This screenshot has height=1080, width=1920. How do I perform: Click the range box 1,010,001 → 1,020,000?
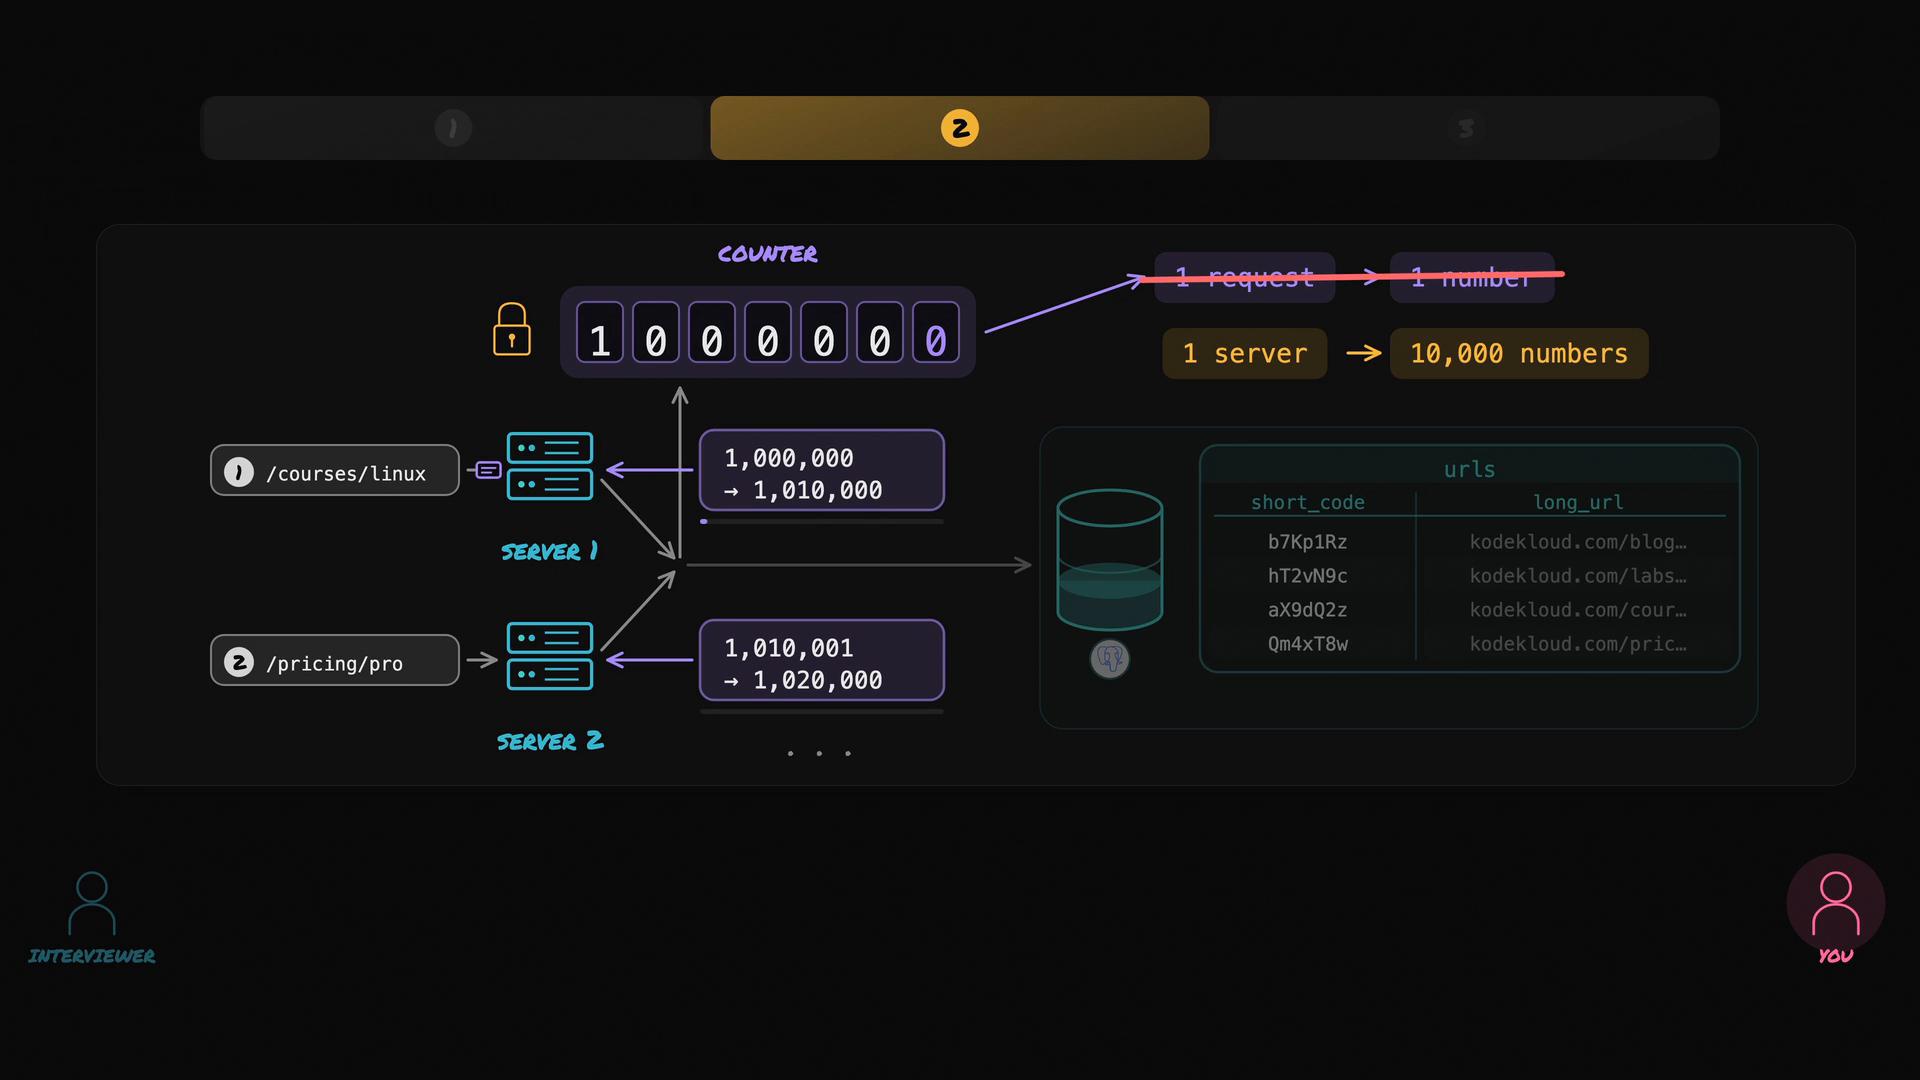[x=822, y=660]
